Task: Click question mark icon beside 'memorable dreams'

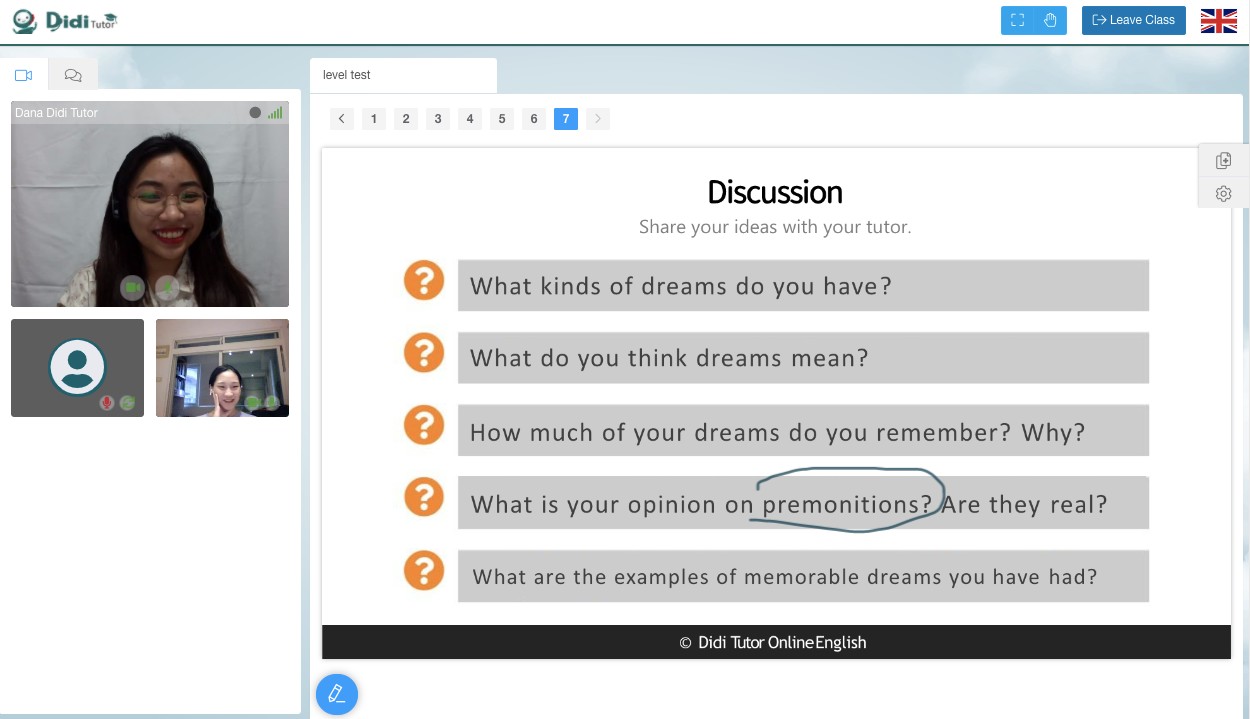Action: tap(424, 570)
